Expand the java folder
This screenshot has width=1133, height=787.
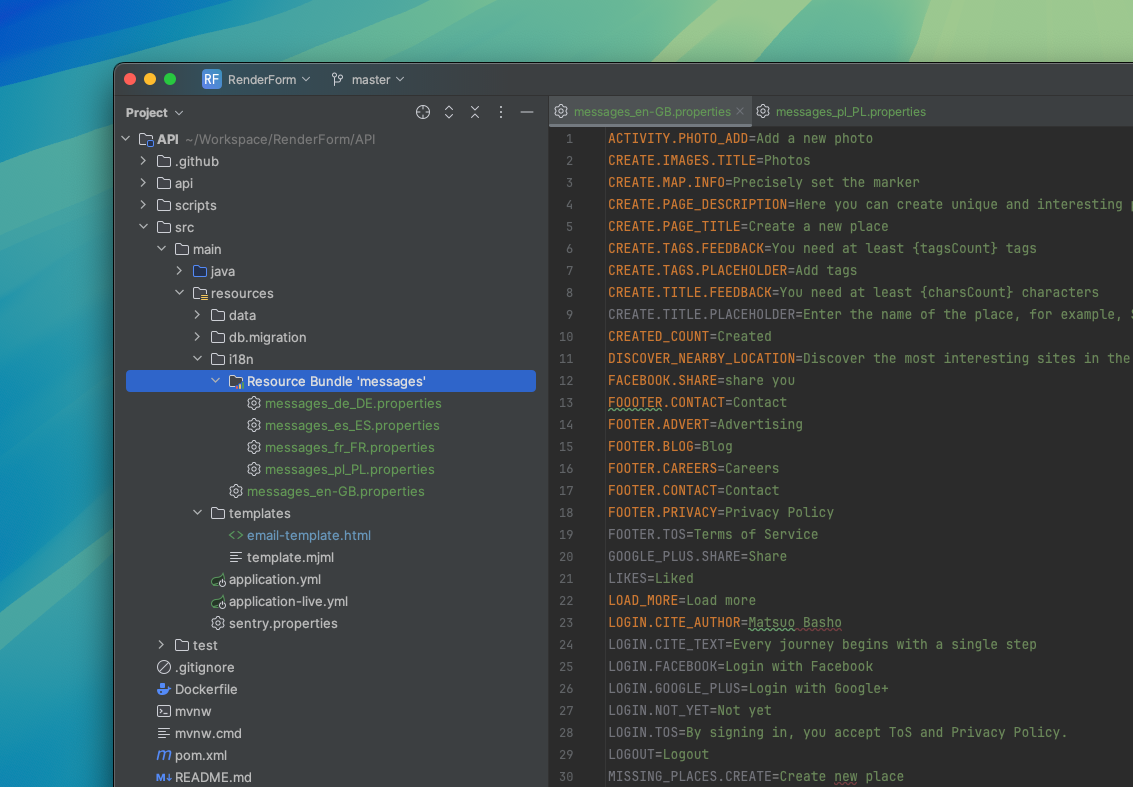point(179,271)
